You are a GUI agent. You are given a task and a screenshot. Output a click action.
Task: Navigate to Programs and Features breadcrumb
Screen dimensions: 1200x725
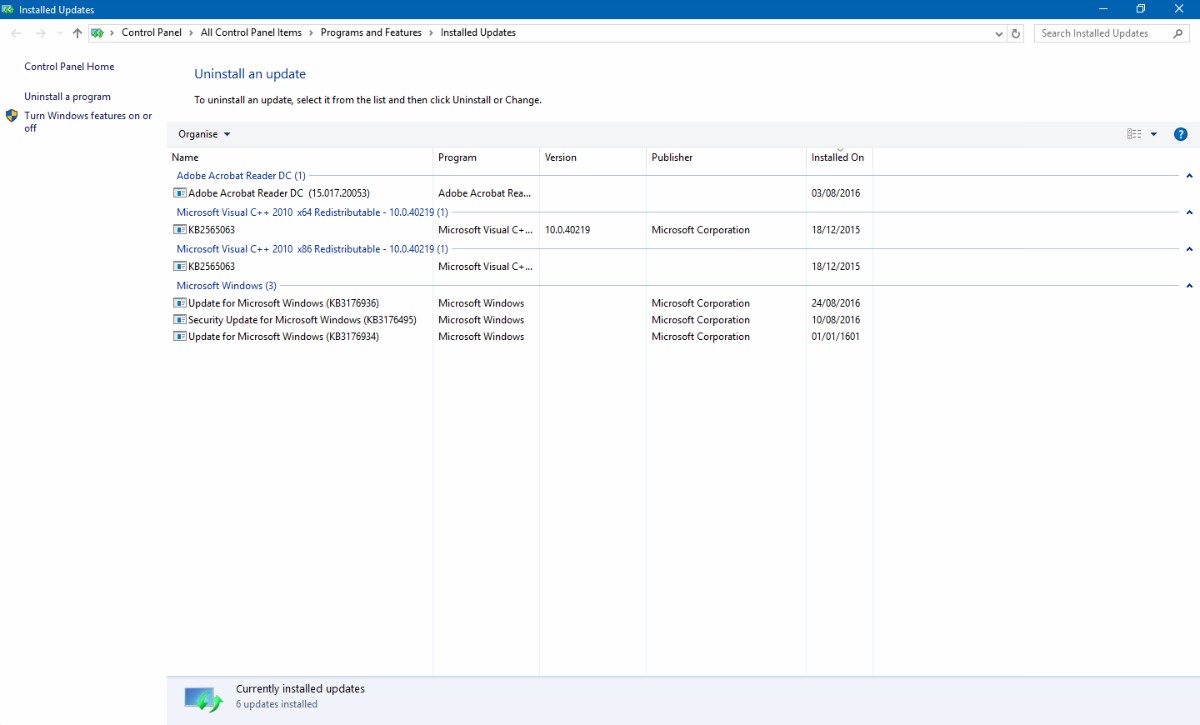pos(371,33)
